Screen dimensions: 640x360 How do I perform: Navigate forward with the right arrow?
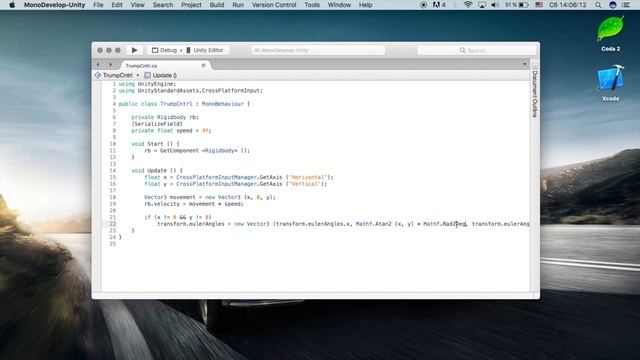point(110,64)
